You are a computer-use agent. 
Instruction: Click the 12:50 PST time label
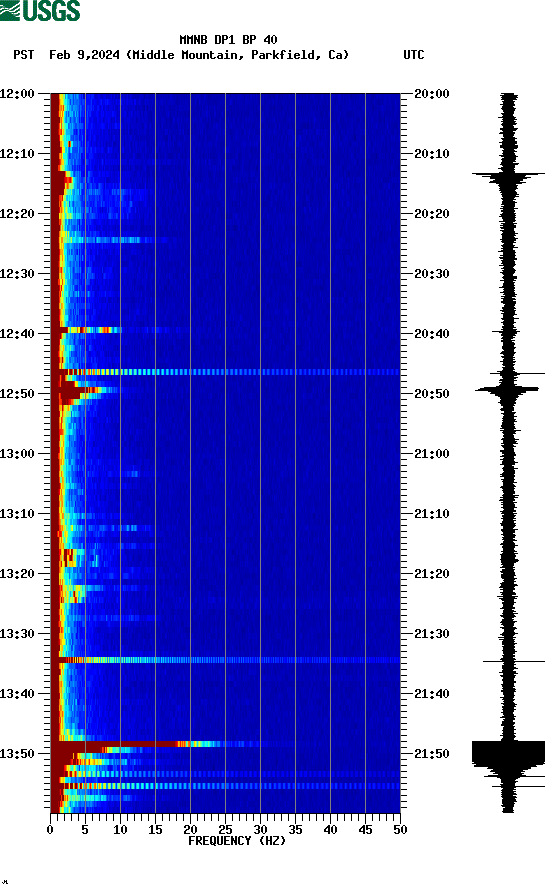click(x=18, y=394)
